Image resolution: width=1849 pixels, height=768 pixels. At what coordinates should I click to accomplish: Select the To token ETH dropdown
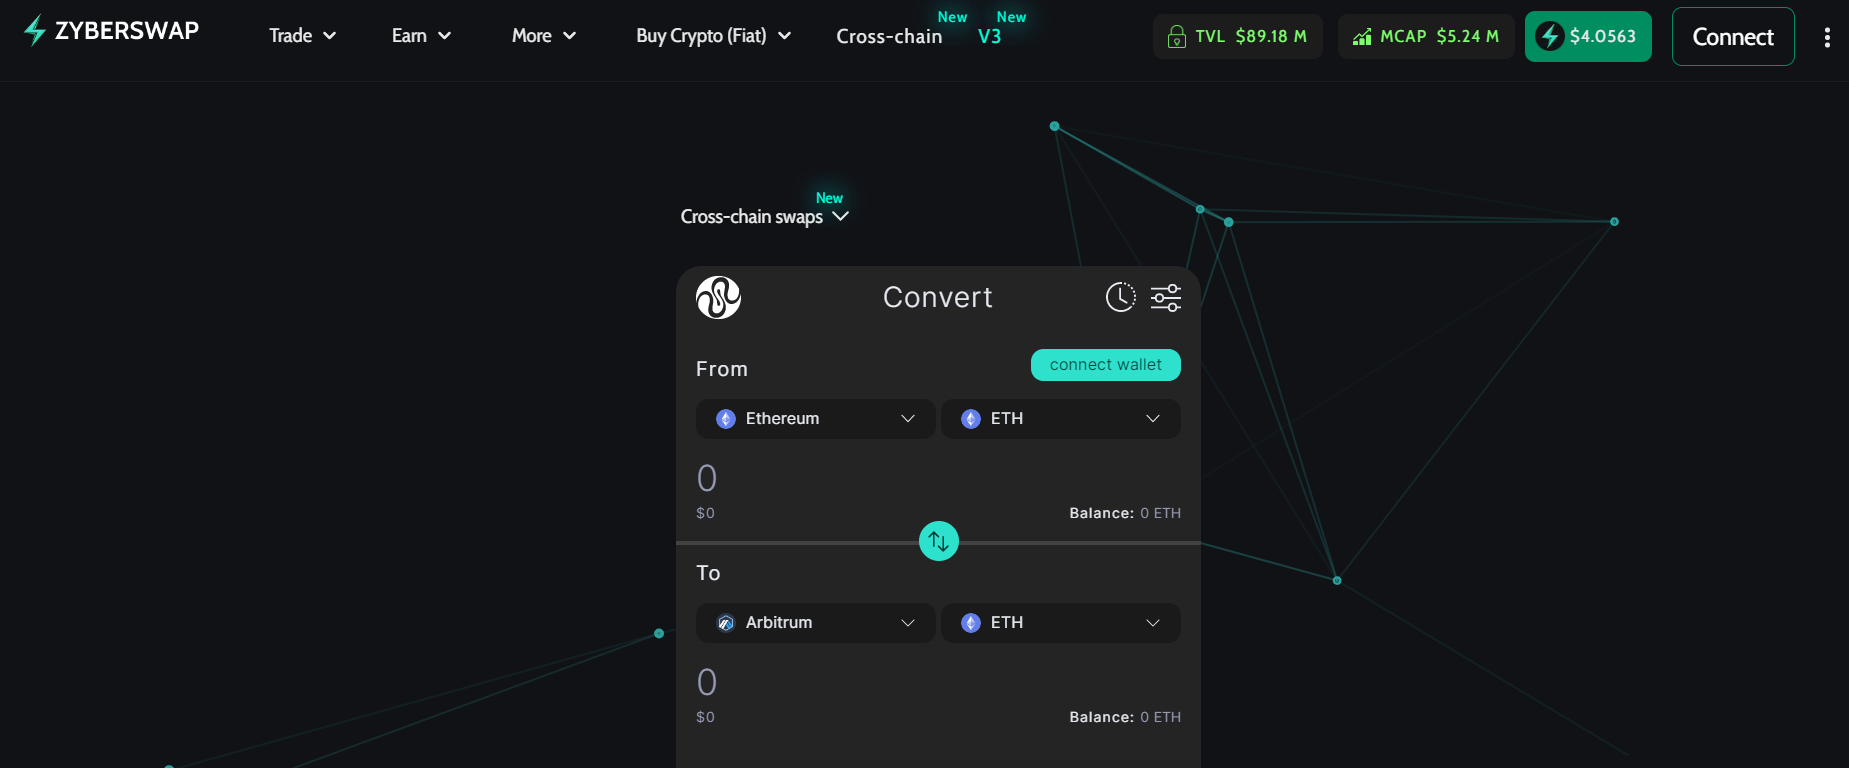point(1061,623)
